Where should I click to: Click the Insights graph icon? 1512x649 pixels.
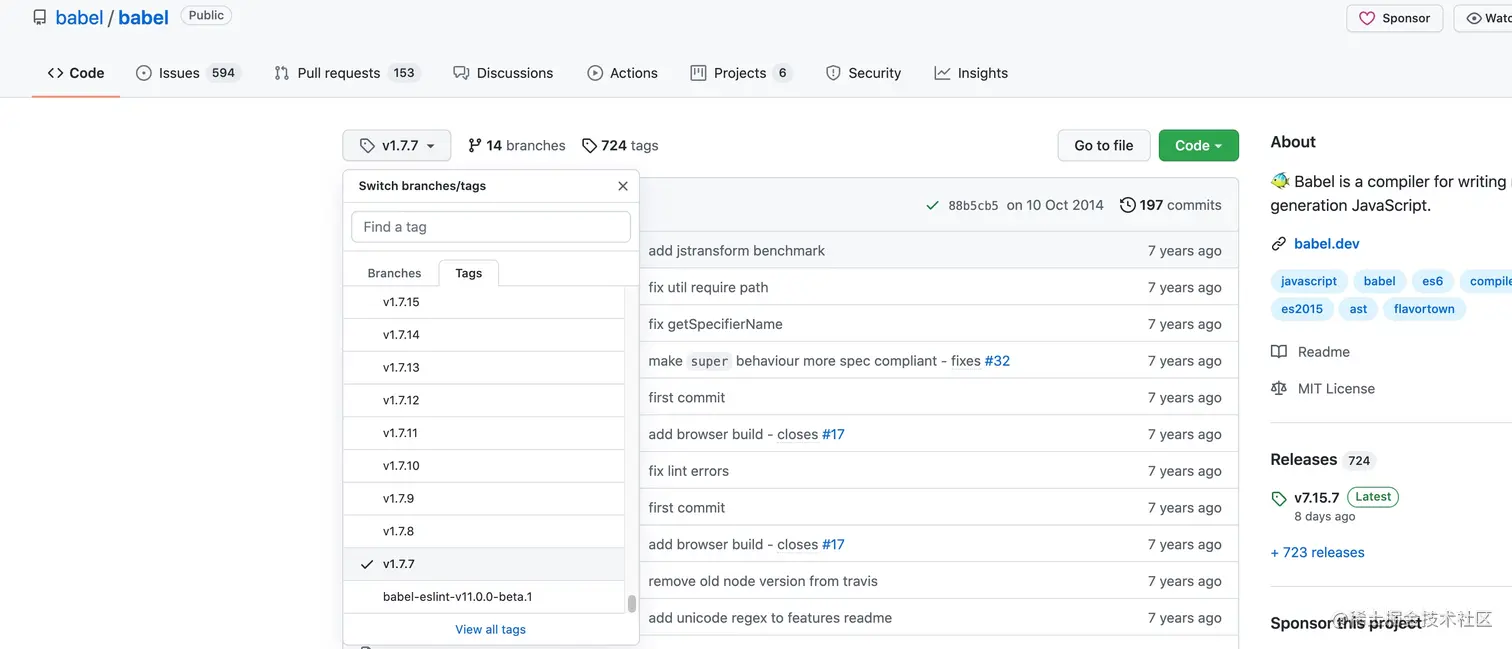click(942, 73)
